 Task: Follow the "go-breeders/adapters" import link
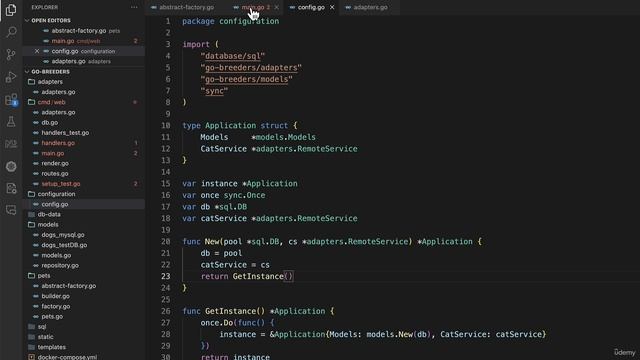pyautogui.click(x=251, y=67)
